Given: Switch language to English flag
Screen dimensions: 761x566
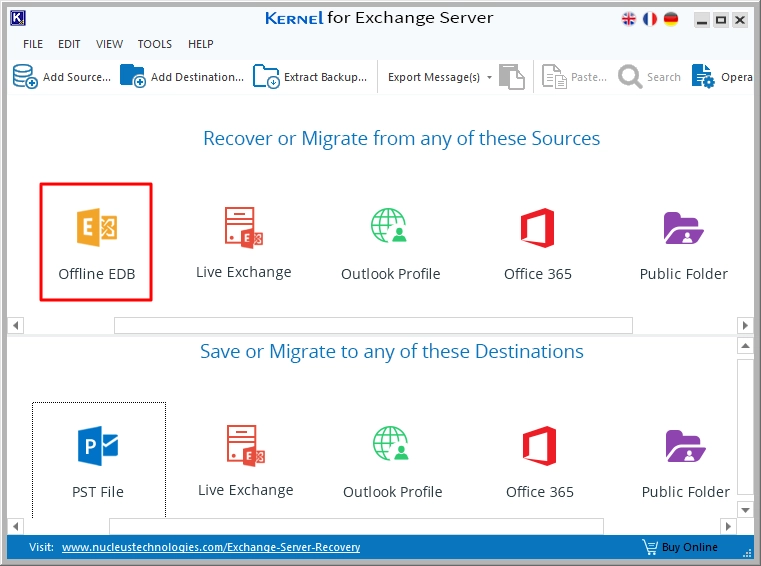Looking at the screenshot, I should [629, 19].
